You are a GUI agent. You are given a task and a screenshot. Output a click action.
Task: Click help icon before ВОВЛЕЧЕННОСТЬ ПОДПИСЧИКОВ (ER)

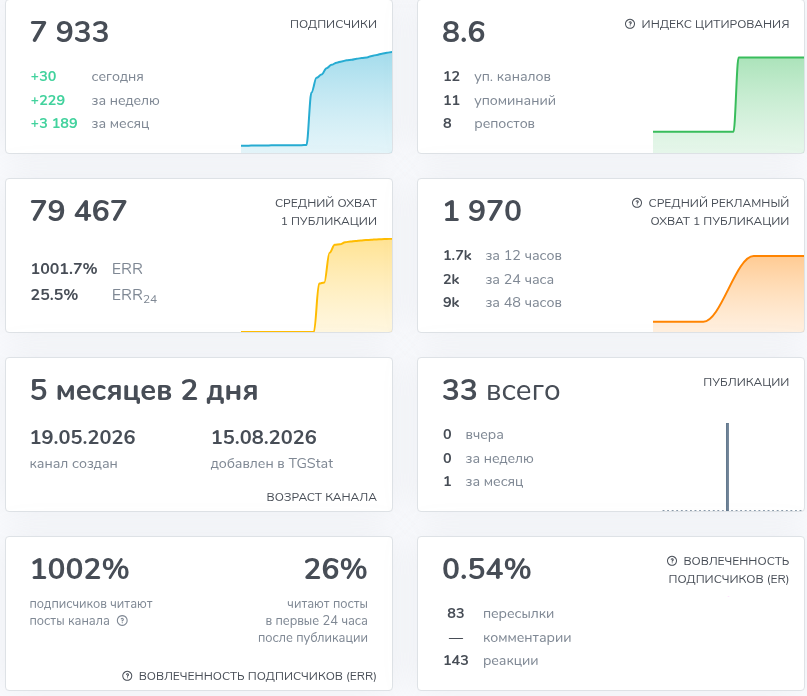[672, 561]
